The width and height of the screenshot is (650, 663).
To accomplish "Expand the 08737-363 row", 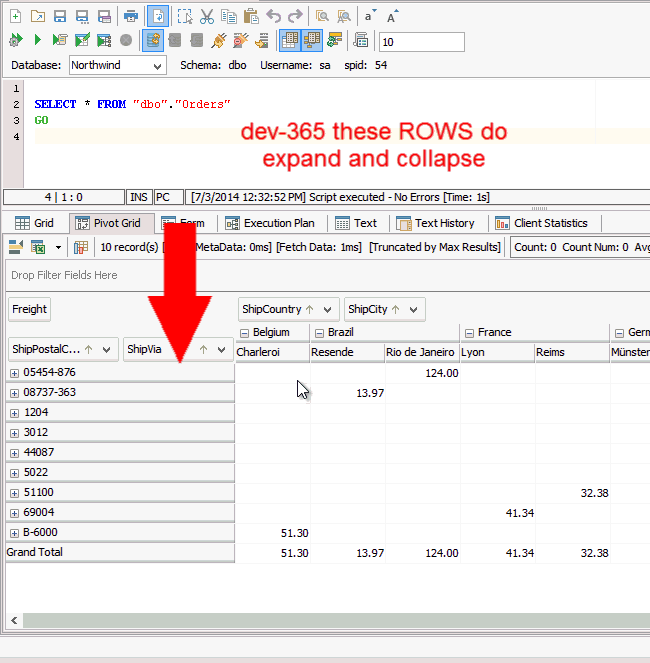I will pos(14,393).
